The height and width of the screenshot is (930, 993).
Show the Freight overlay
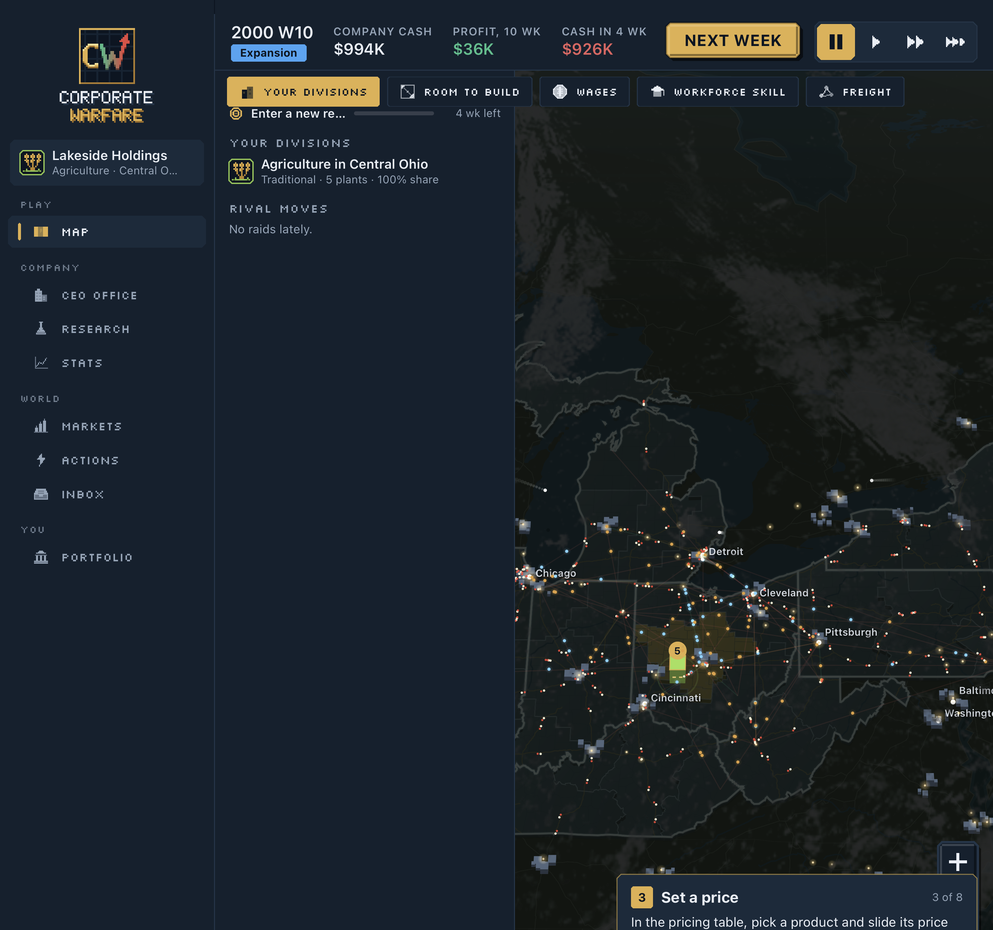(x=855, y=92)
